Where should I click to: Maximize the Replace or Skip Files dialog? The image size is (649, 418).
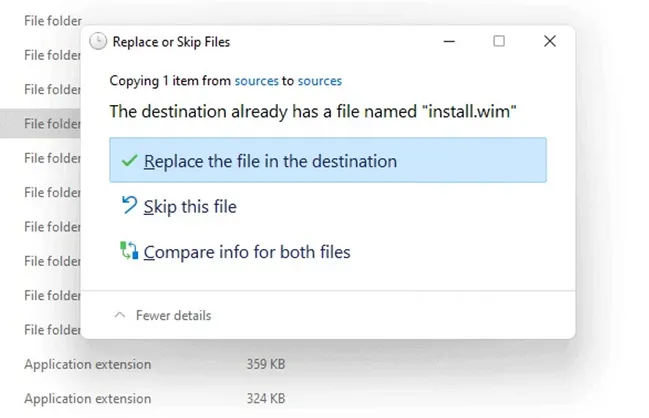(x=499, y=42)
